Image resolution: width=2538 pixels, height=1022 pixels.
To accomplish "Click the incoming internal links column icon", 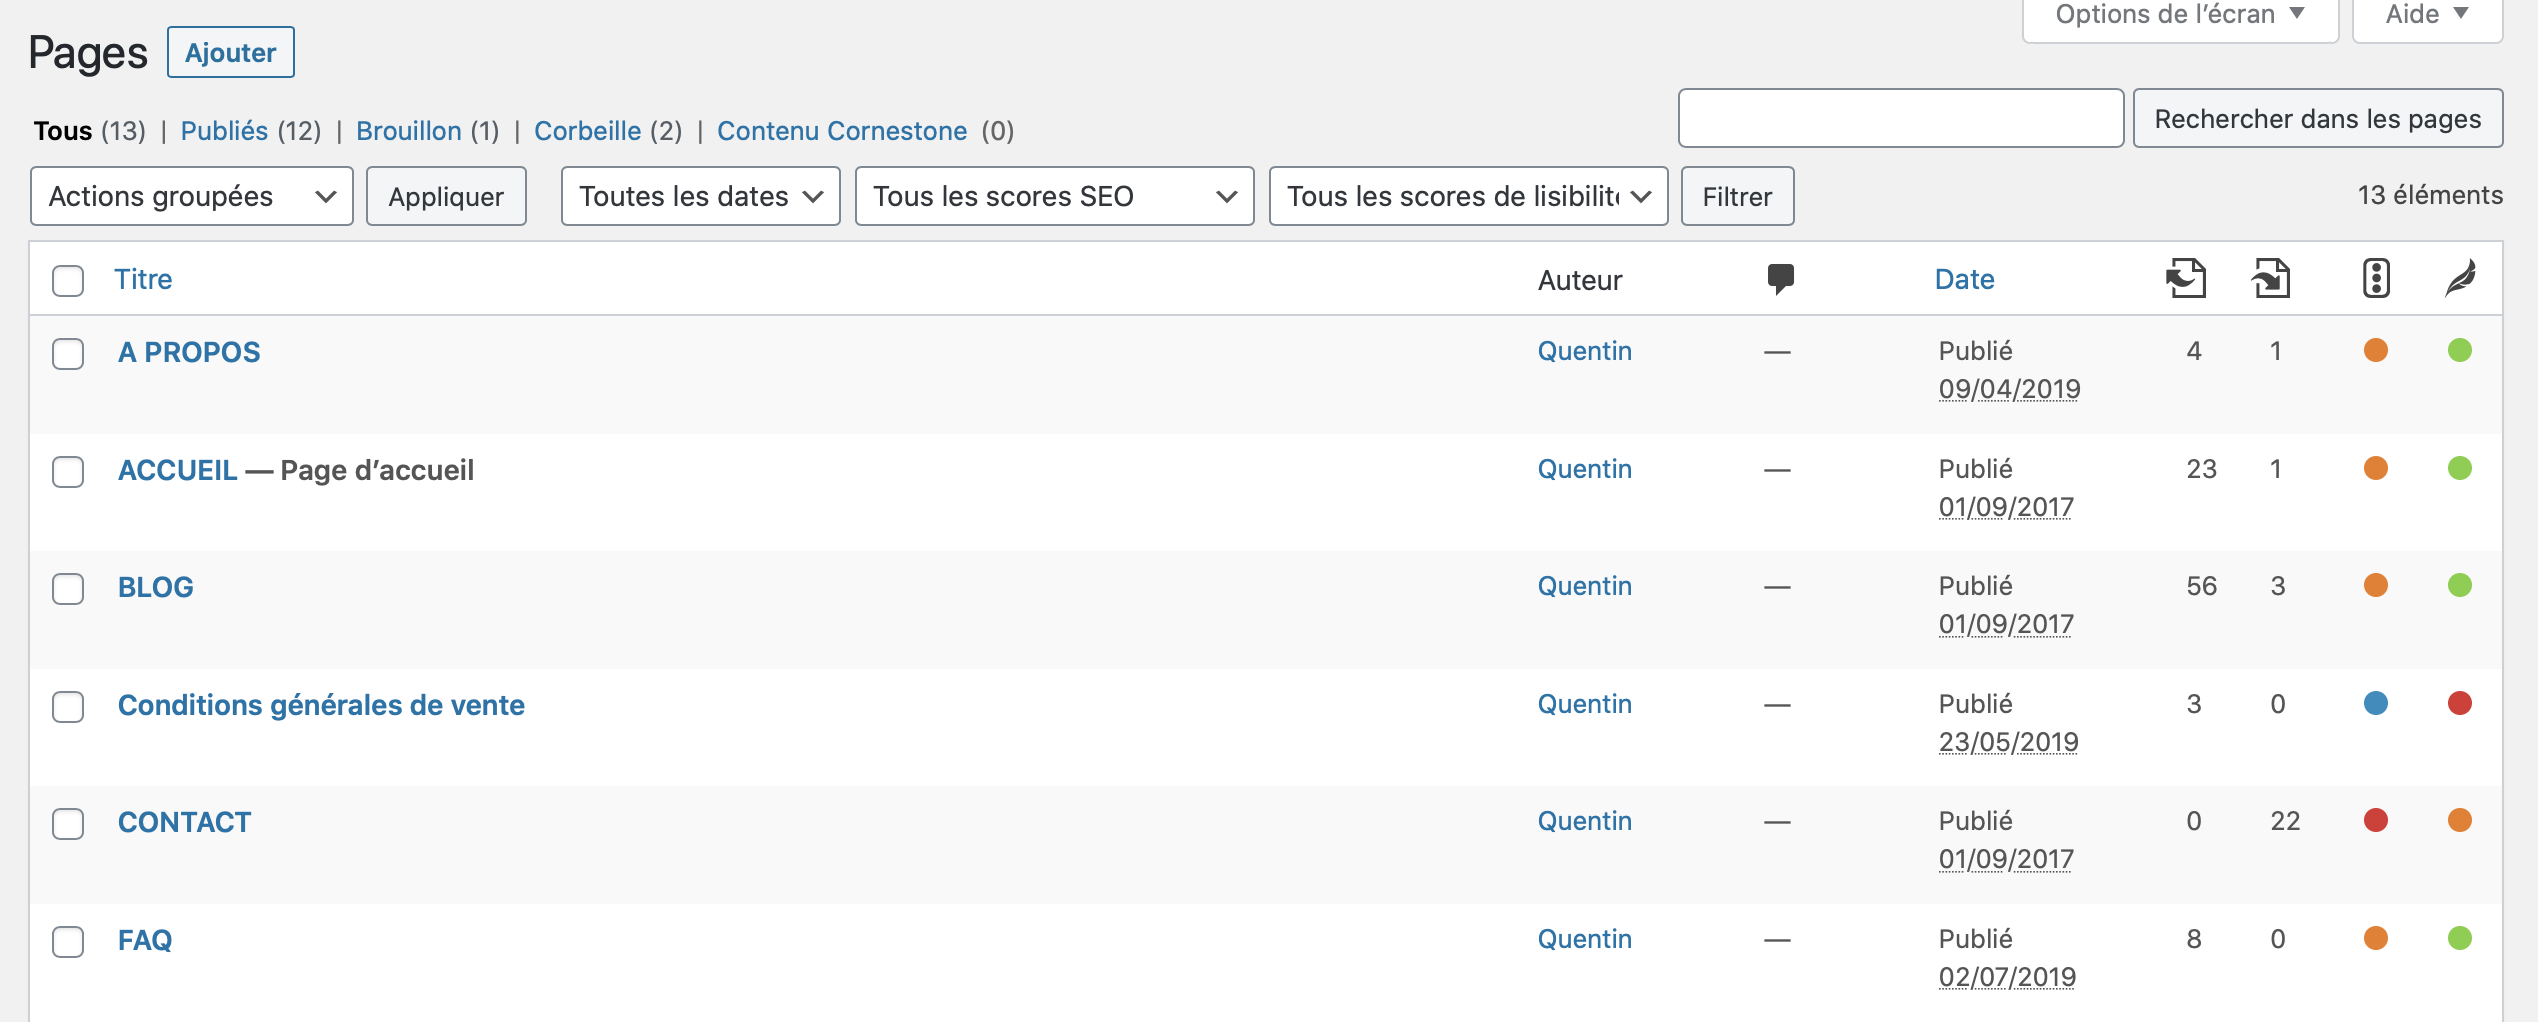I will 2271,278.
